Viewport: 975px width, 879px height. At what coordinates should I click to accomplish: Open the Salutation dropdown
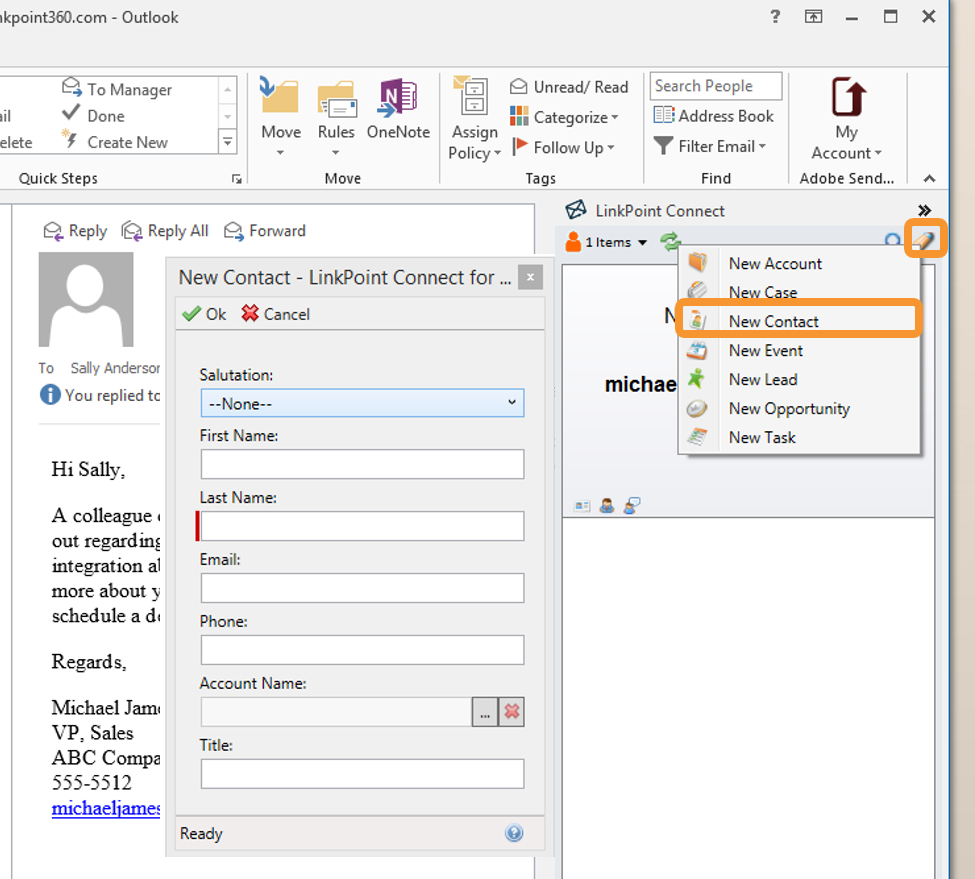tap(362, 403)
